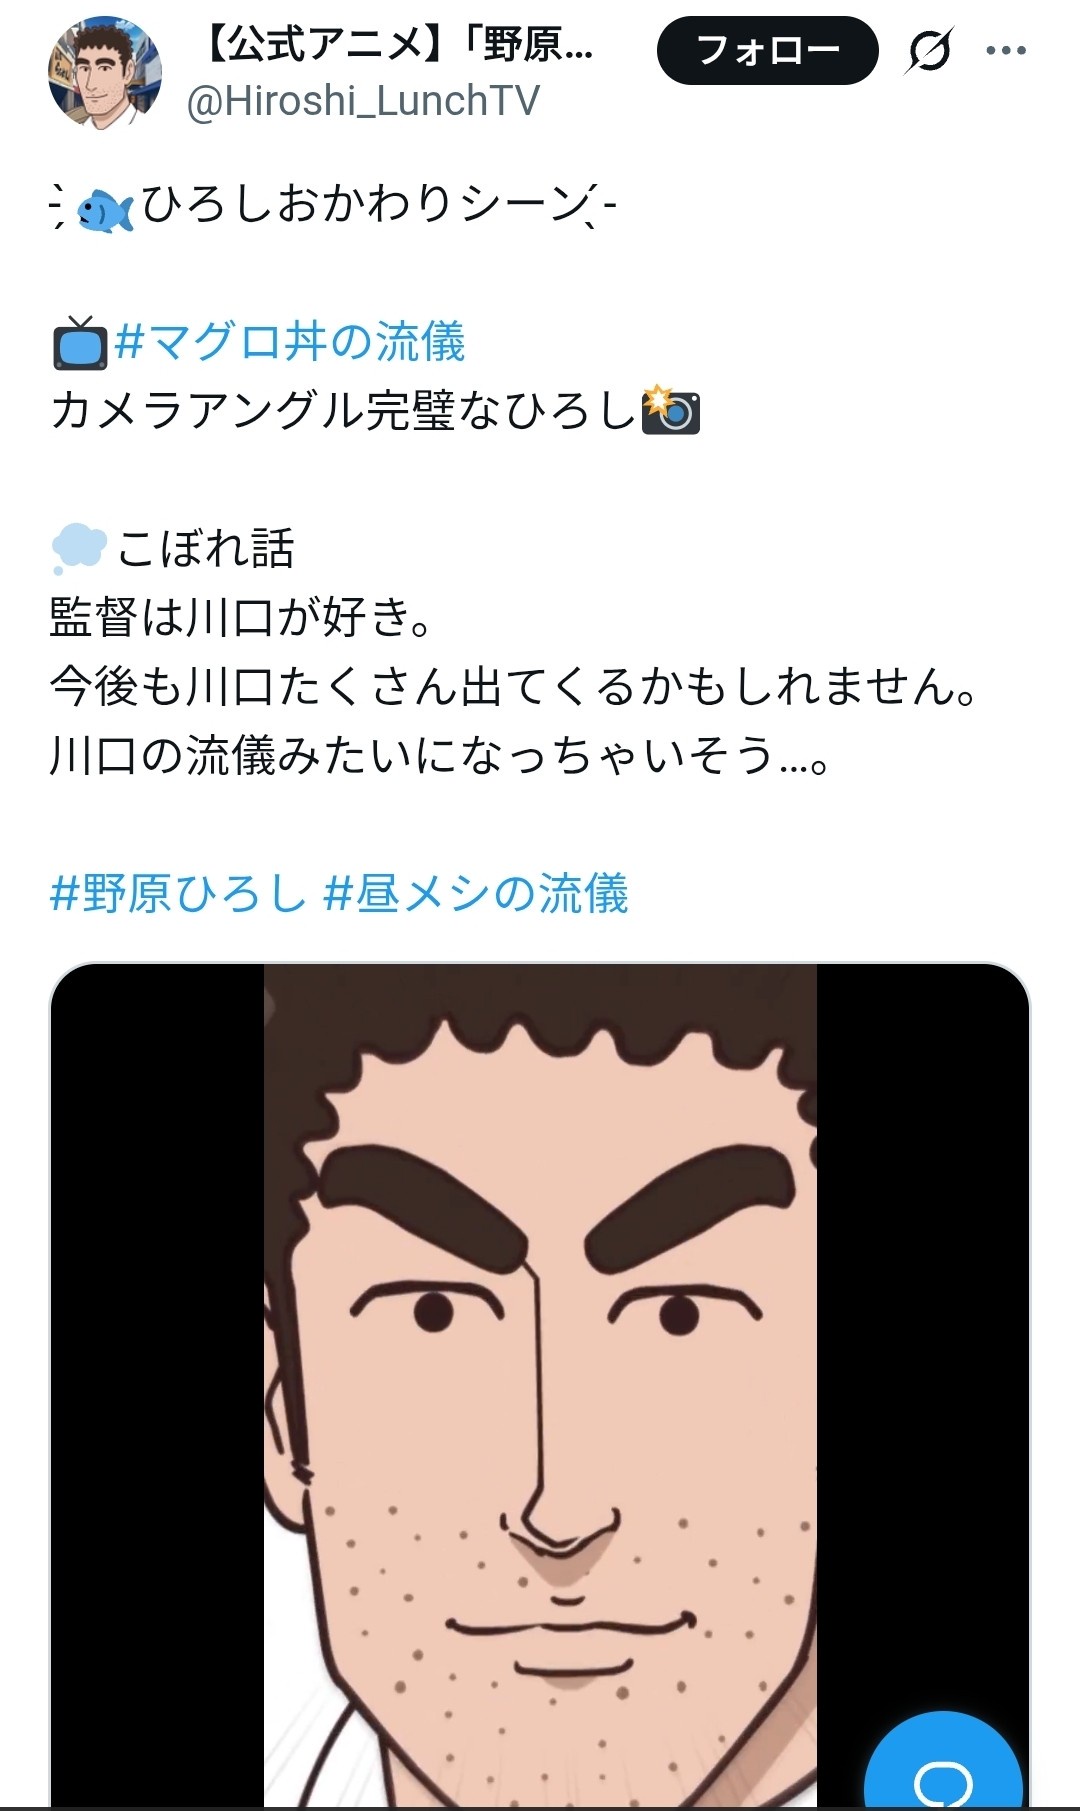Open the Grok slashed-circle icon

[x=929, y=51]
